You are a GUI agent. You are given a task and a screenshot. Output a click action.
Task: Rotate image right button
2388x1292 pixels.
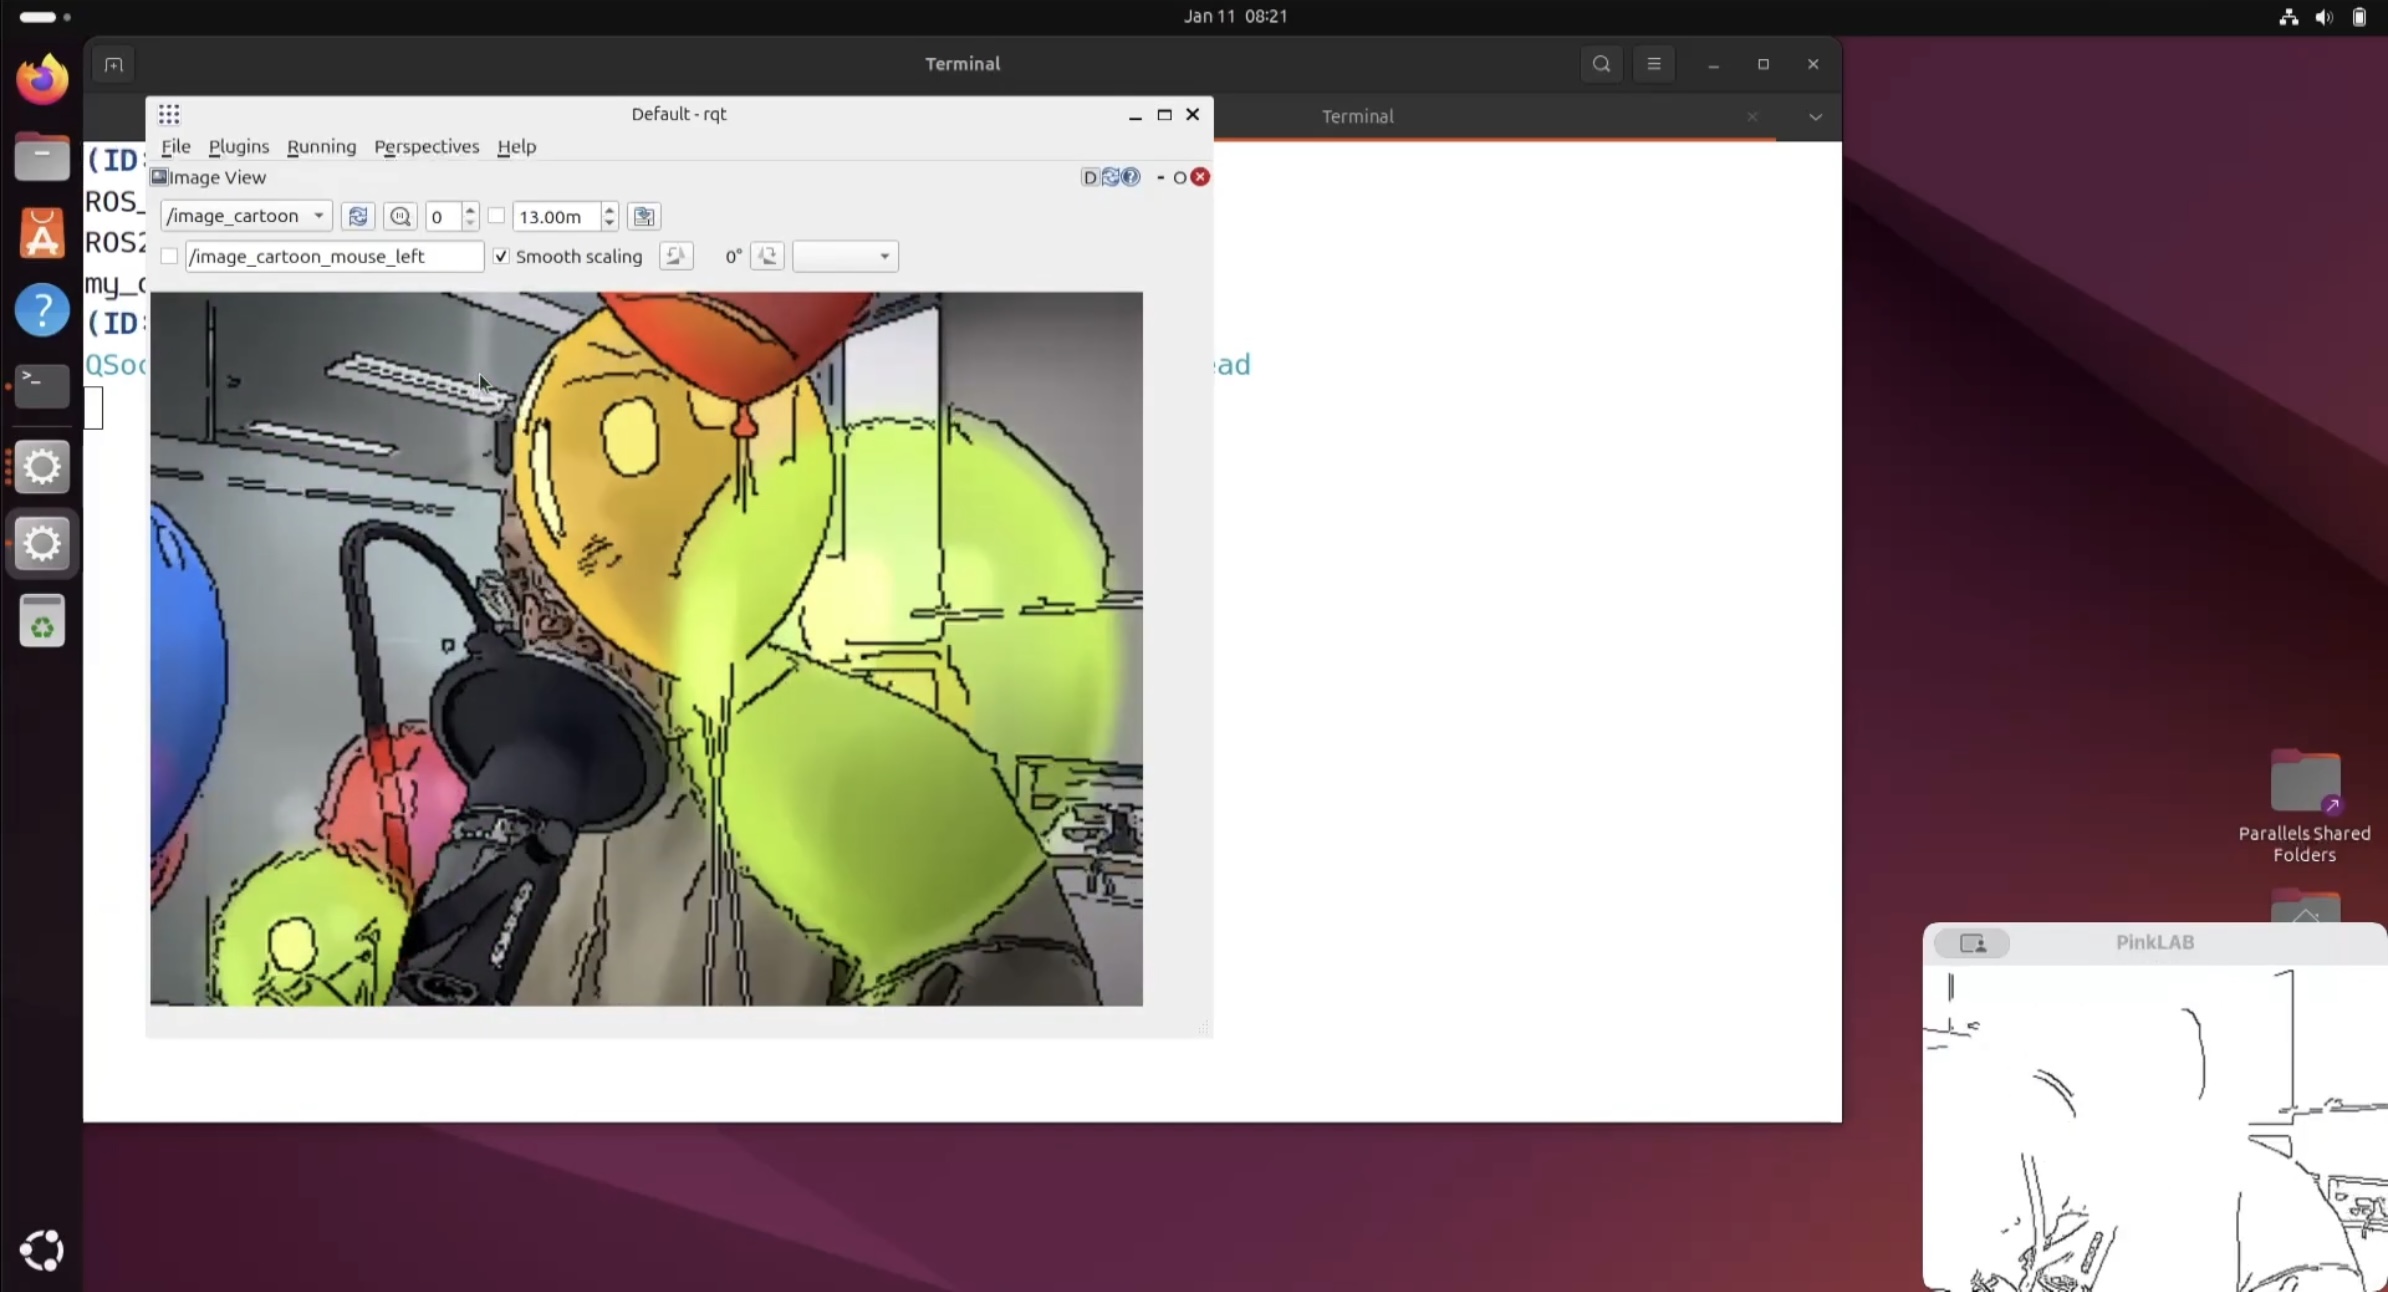(767, 256)
